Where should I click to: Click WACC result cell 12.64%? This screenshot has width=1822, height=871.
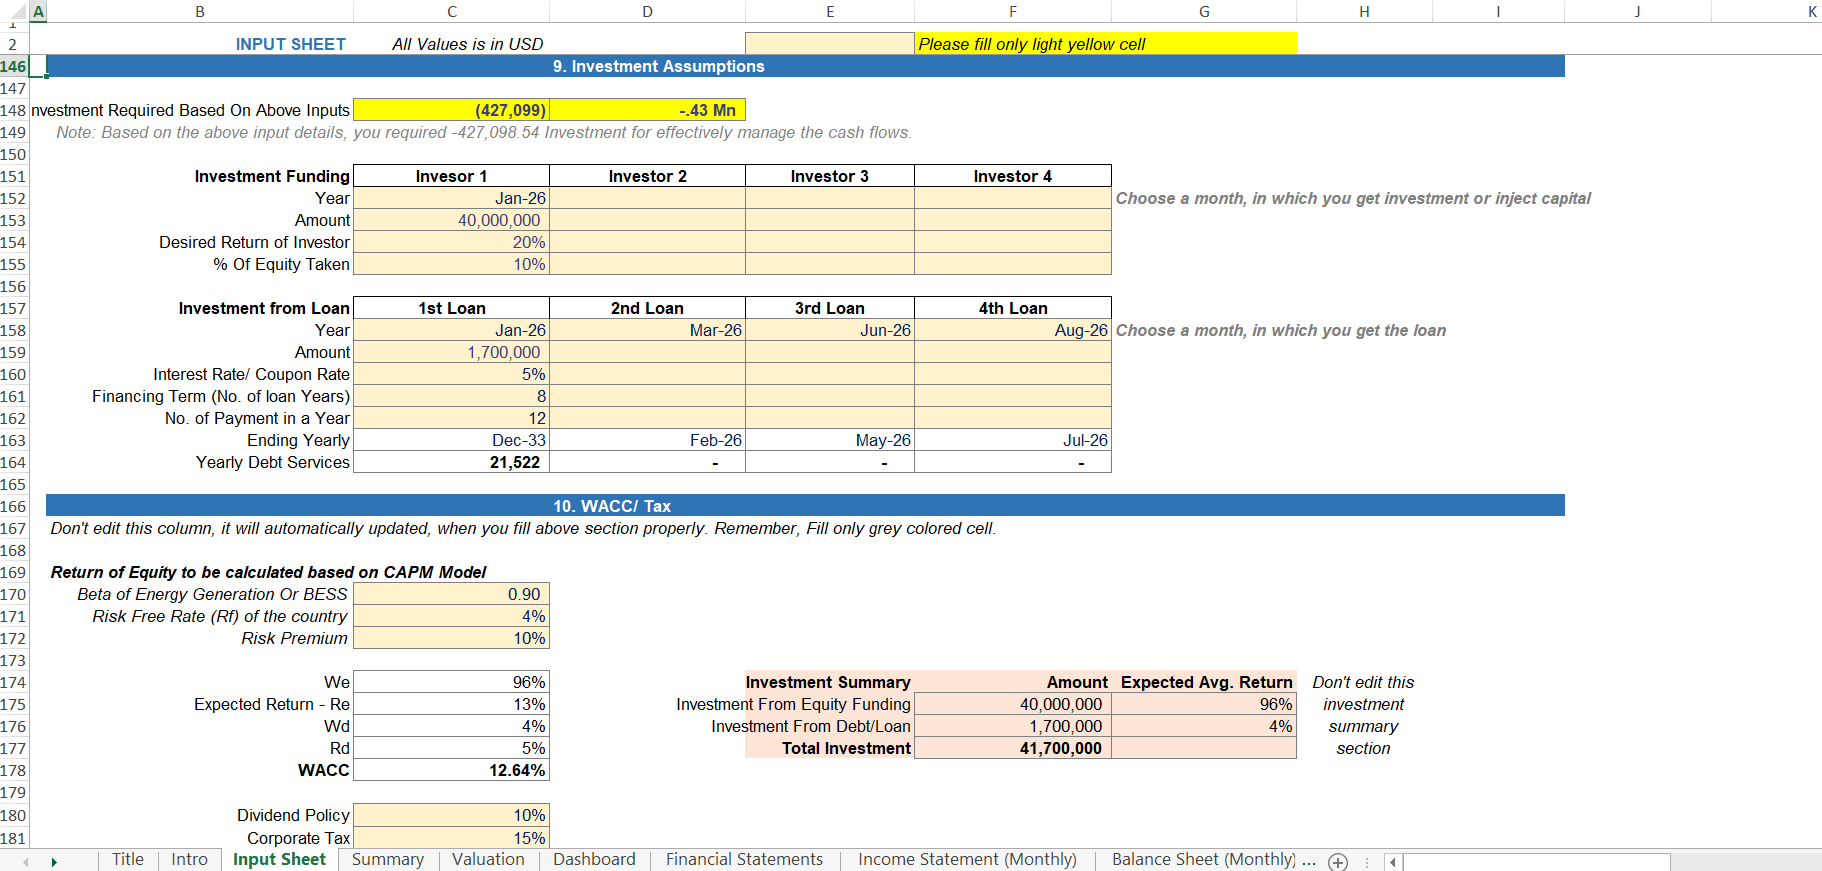click(451, 770)
